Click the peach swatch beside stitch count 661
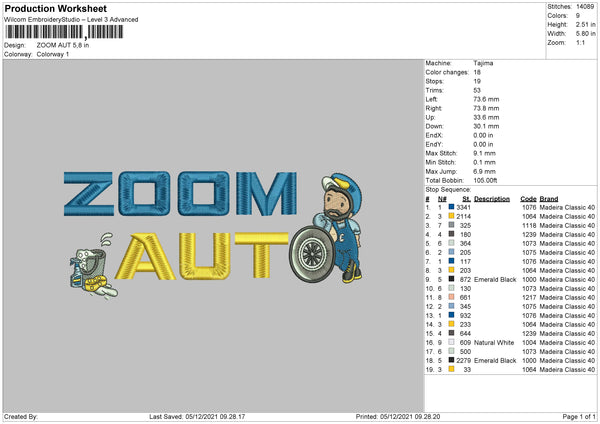The image size is (600, 424). 452,297
